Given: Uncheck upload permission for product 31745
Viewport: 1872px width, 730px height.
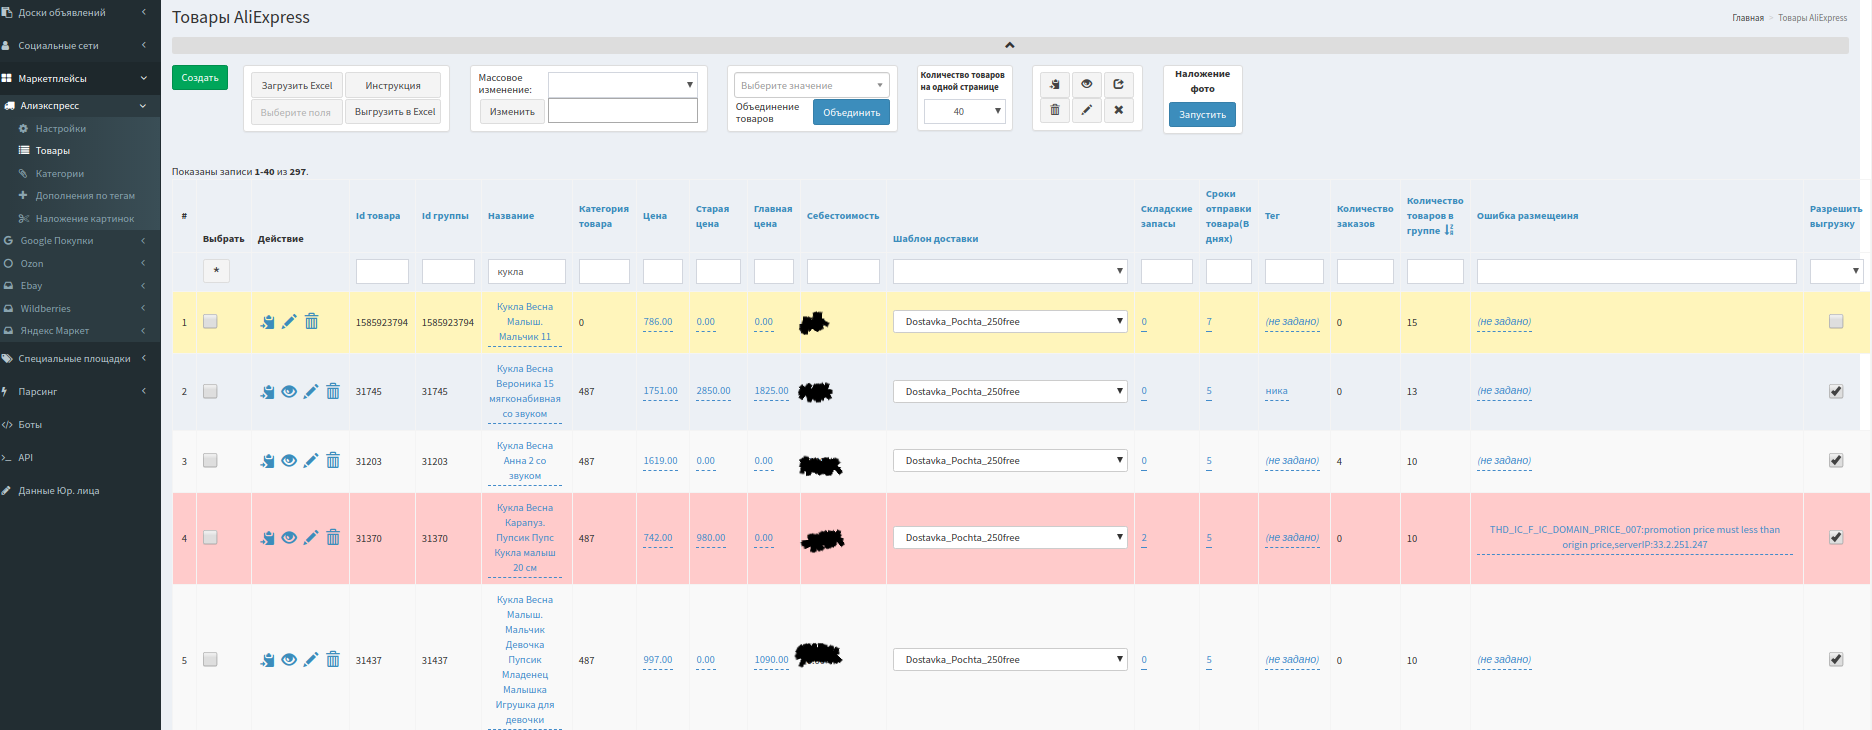Looking at the screenshot, I should tap(1836, 392).
